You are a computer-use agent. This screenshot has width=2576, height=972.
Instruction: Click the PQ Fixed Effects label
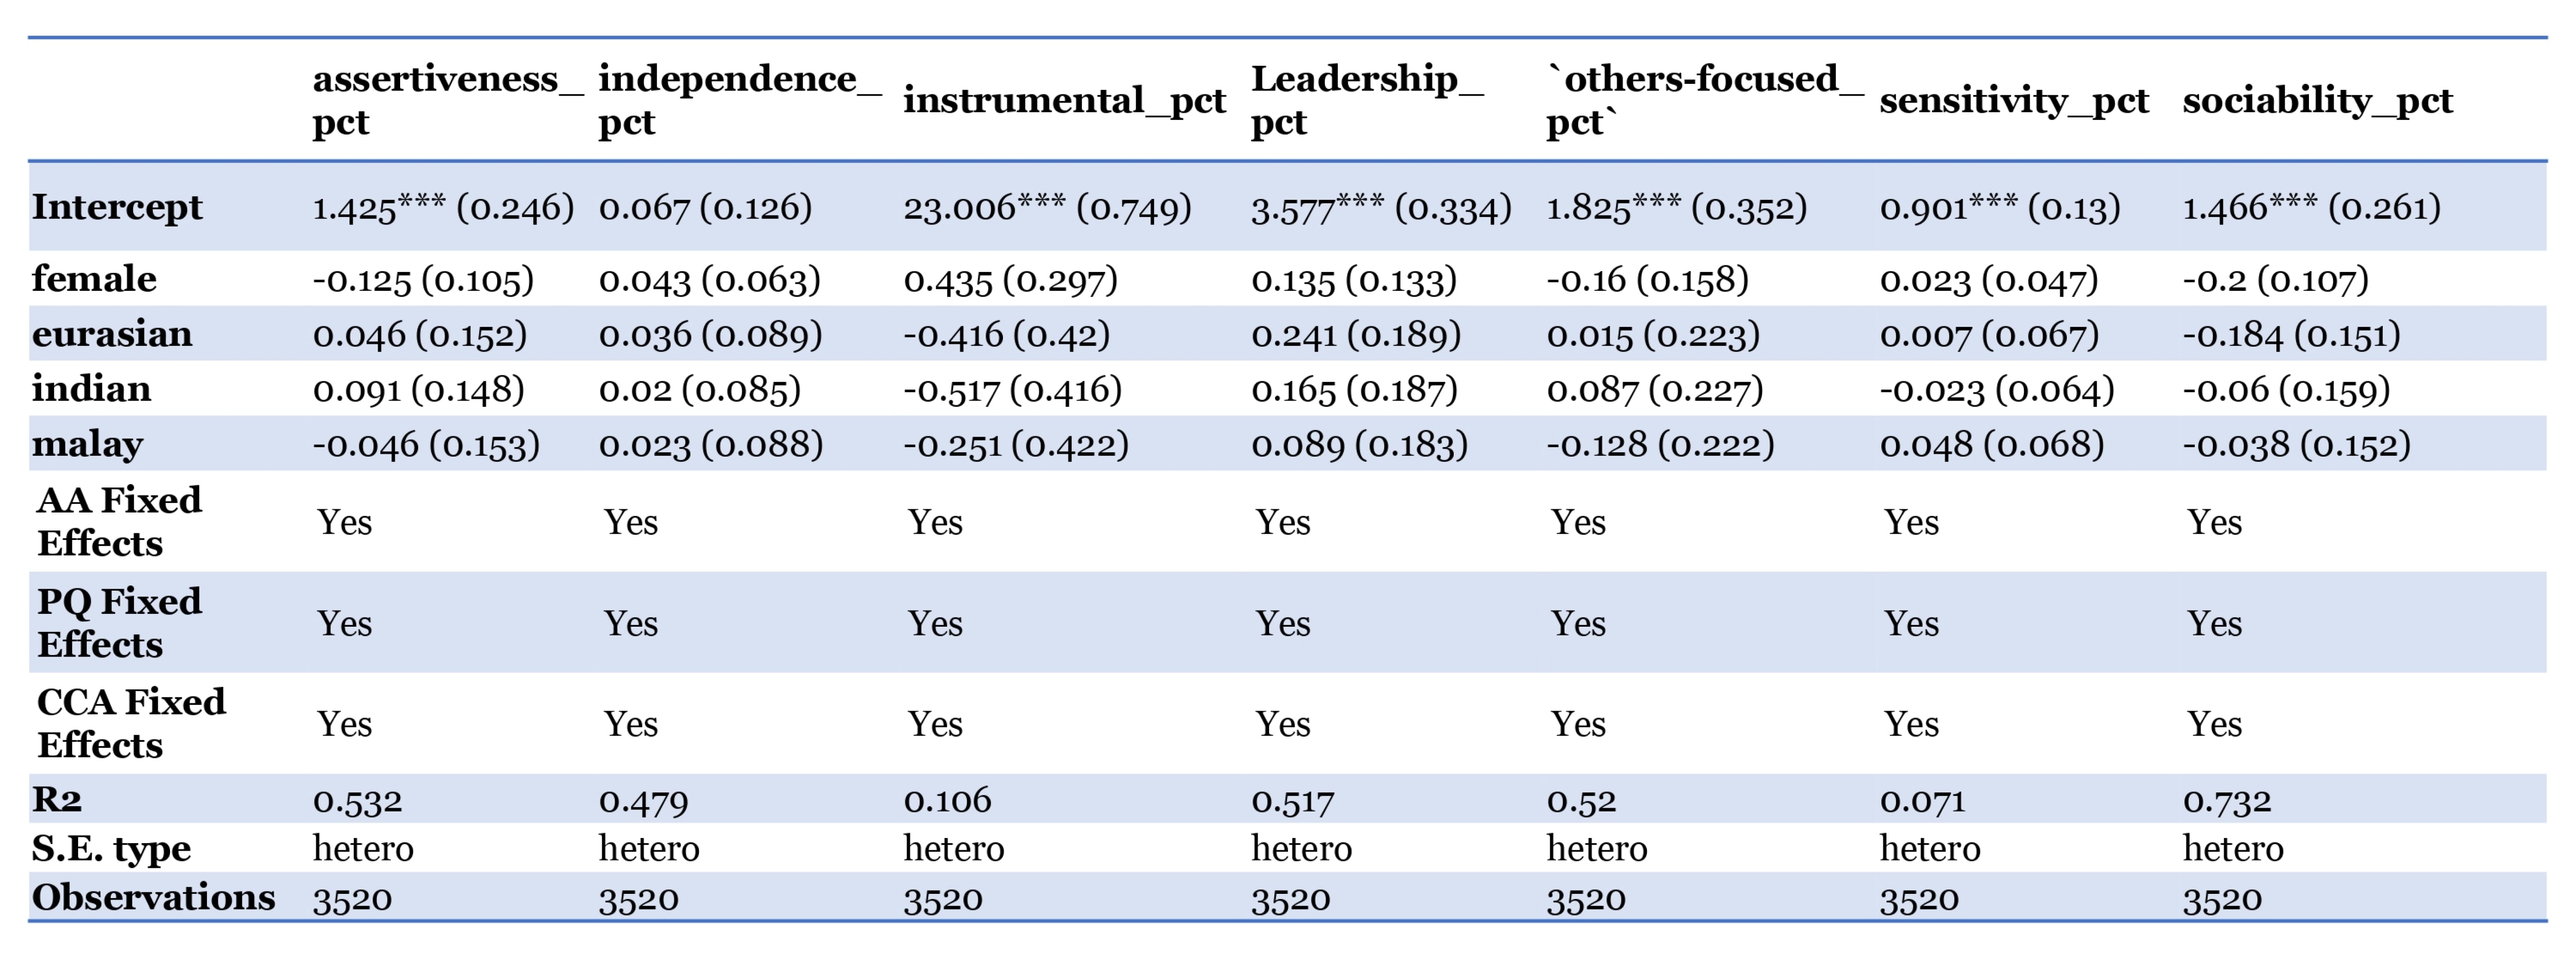(x=120, y=622)
